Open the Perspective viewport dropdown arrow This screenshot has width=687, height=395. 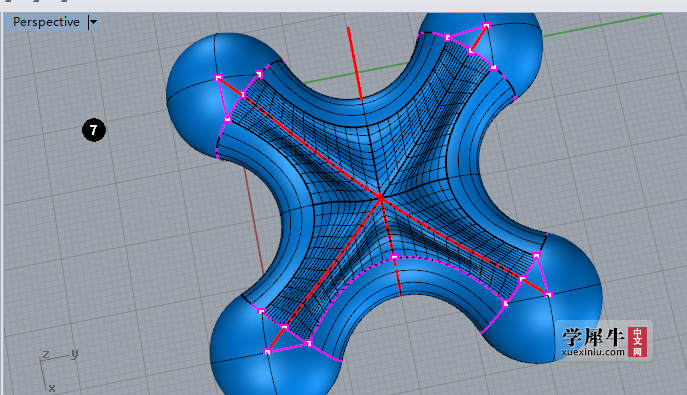coord(93,22)
